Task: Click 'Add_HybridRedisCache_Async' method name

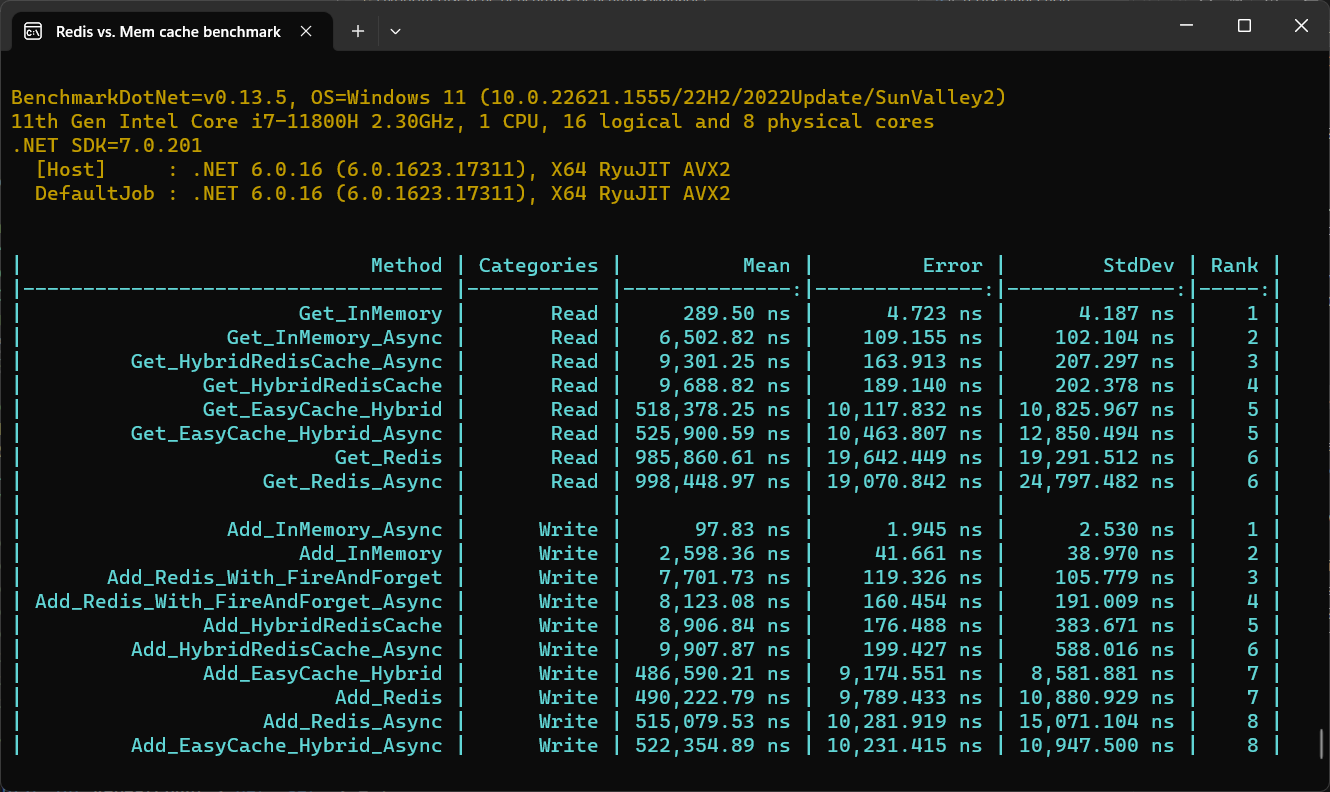Action: point(286,649)
